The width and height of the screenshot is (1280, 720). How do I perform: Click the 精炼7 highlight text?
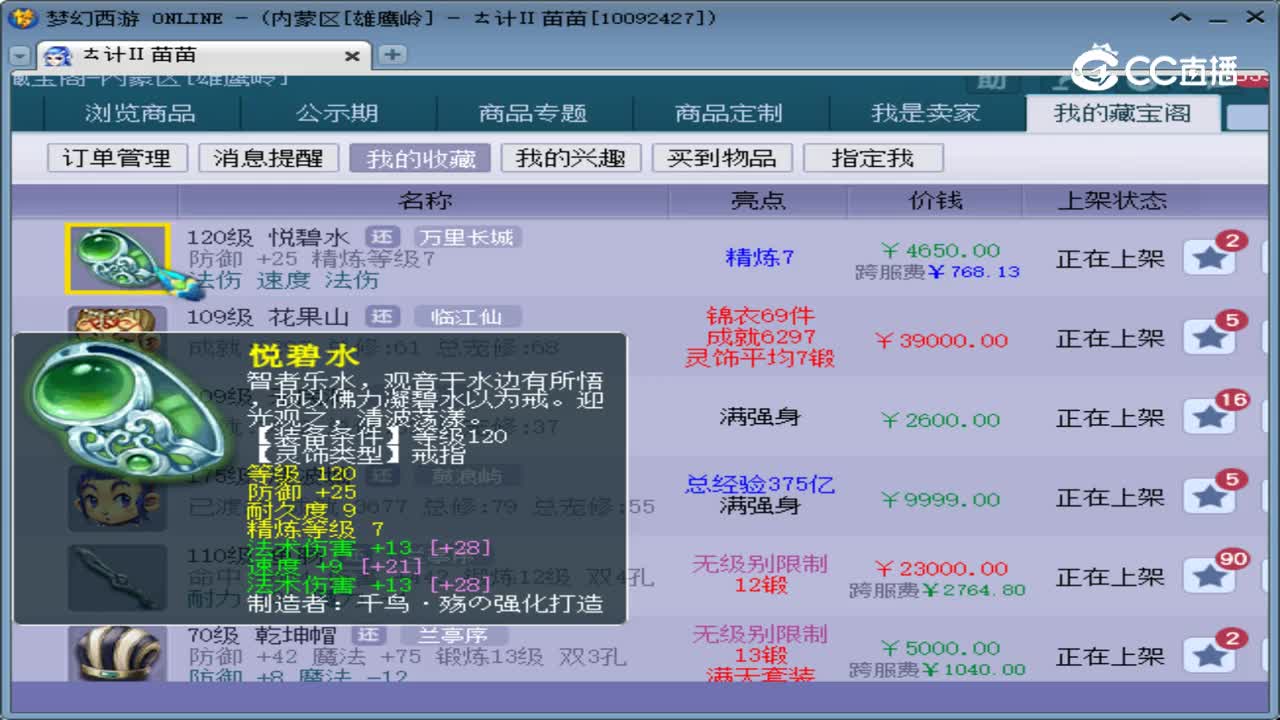tap(759, 257)
